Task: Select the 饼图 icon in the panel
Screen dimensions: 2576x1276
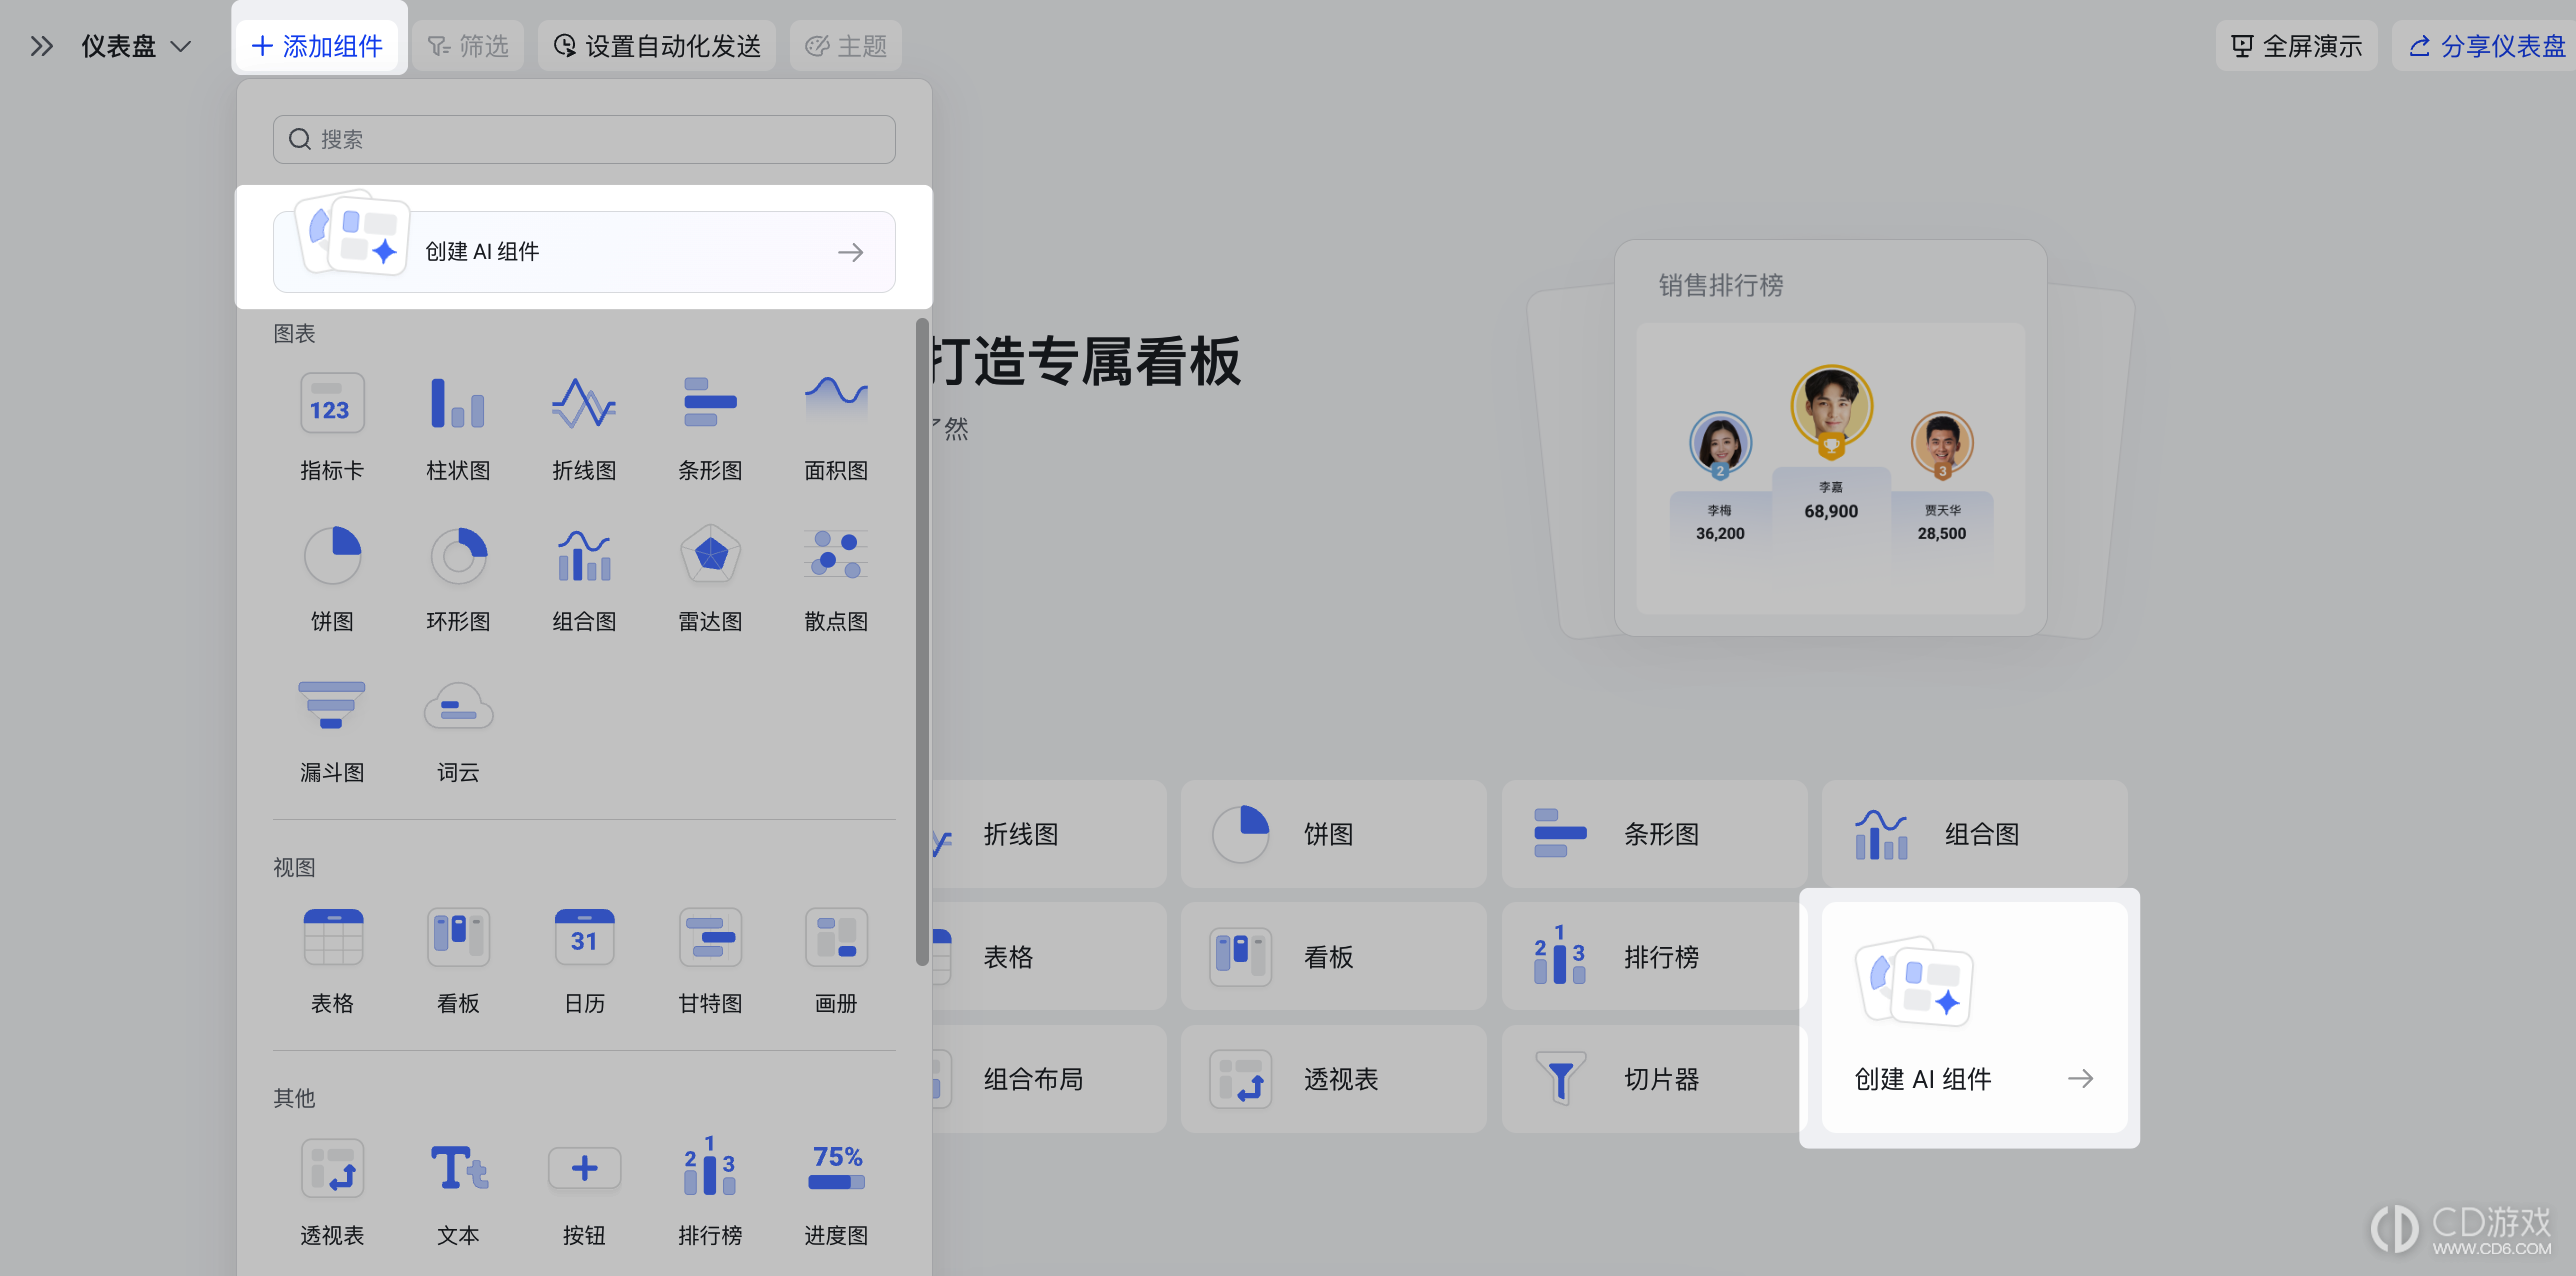Action: pos(332,555)
